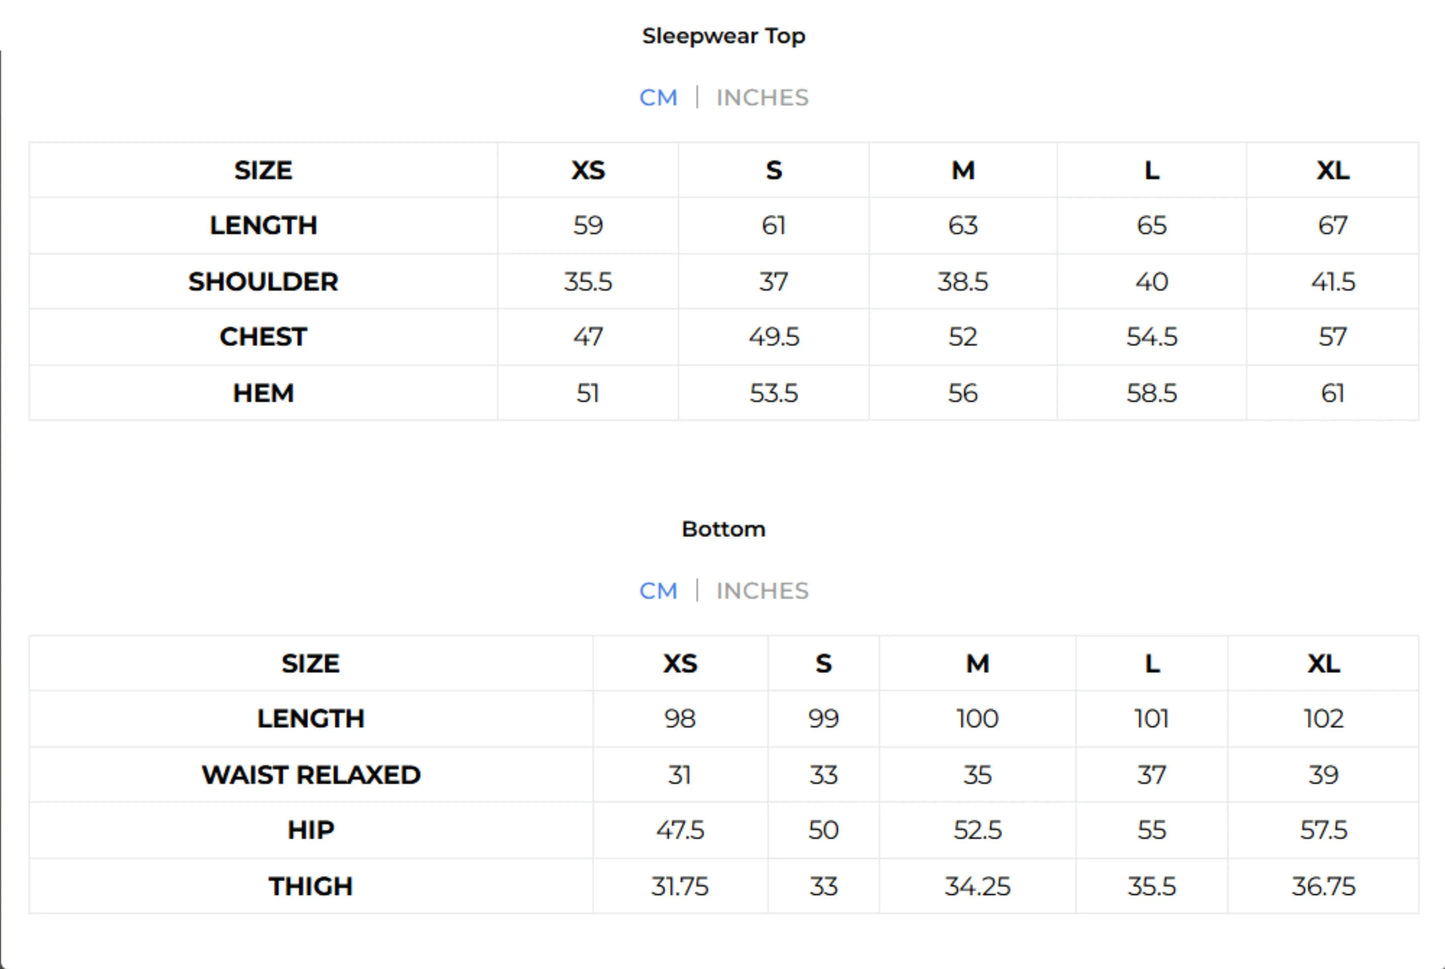Click LENGTH row label in Sleepwear Top table
The image size is (1445, 969).
click(263, 226)
